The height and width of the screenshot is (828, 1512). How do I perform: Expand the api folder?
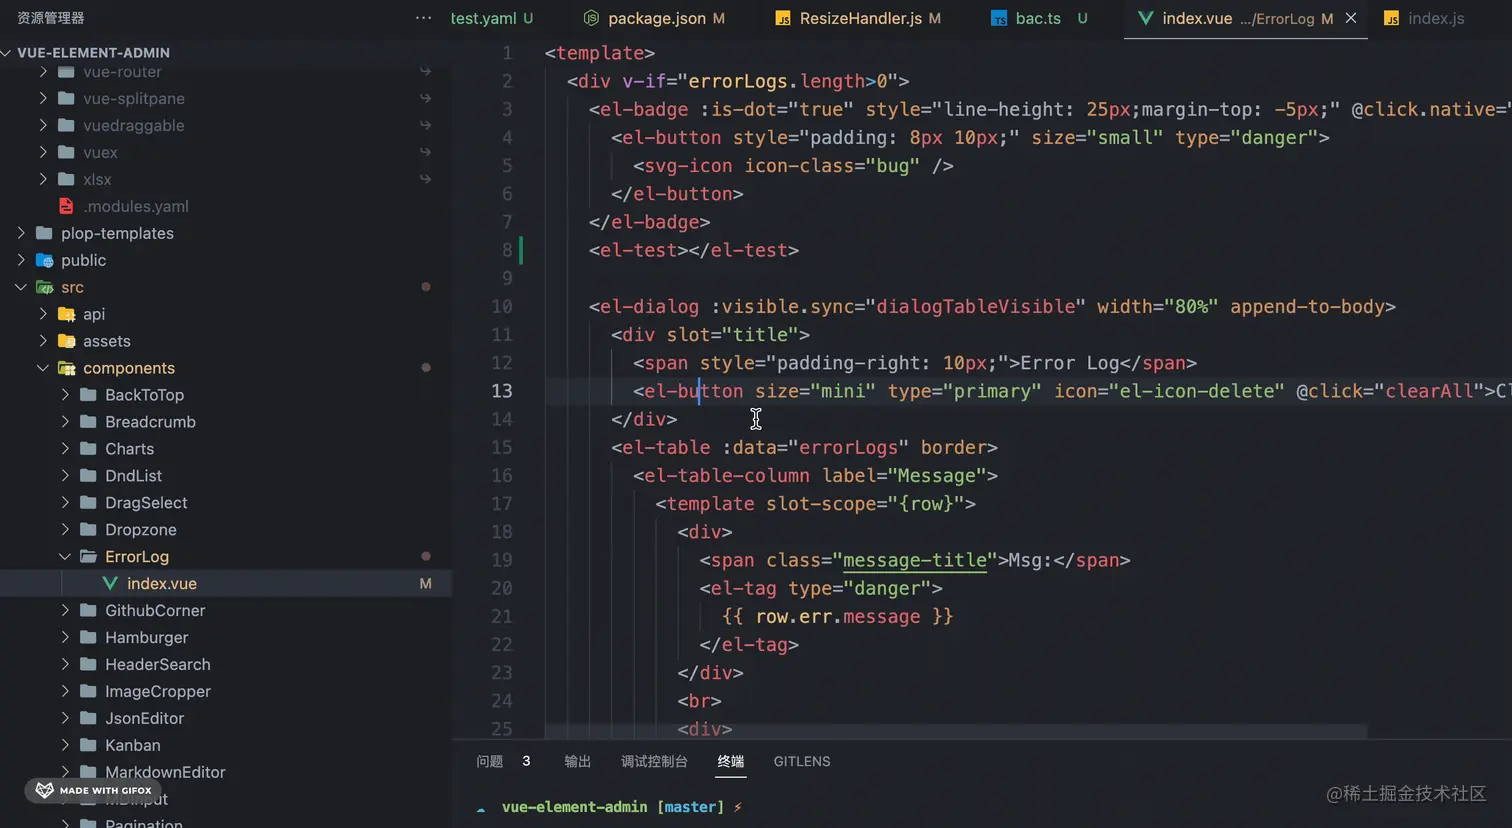(x=43, y=314)
